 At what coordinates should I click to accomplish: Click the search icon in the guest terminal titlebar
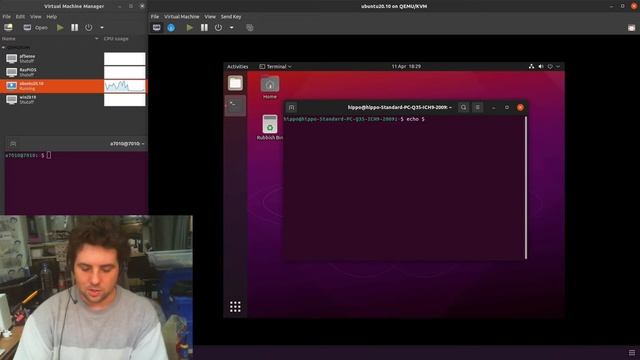(x=464, y=107)
